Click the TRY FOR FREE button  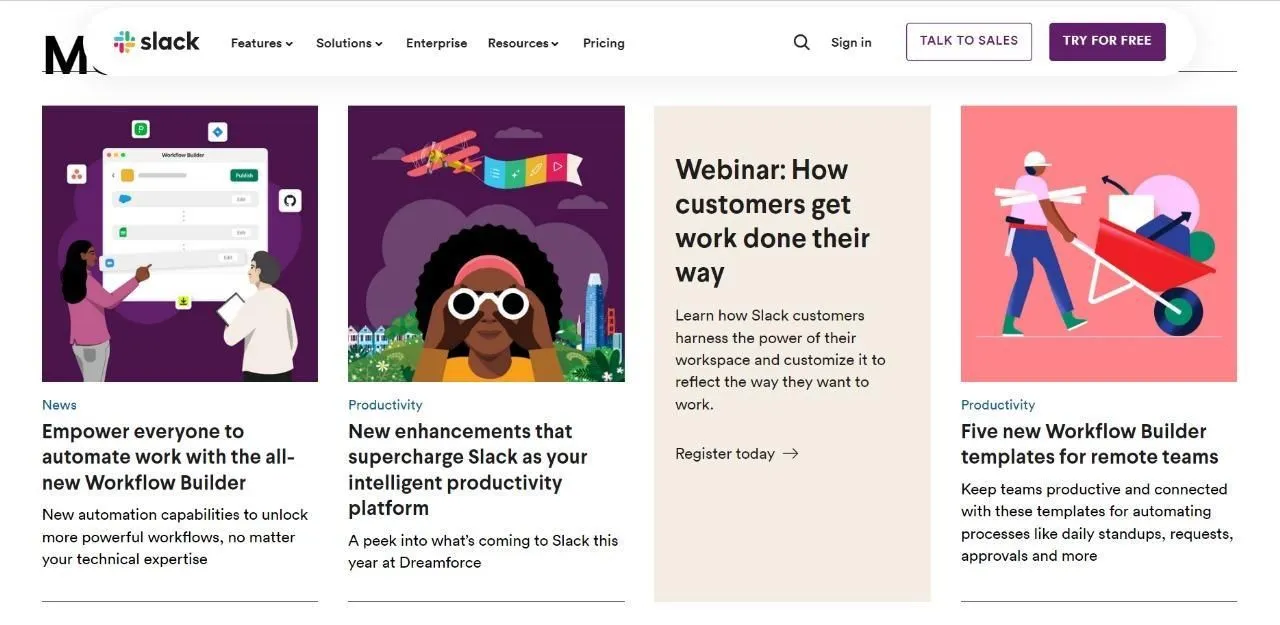pyautogui.click(x=1107, y=41)
